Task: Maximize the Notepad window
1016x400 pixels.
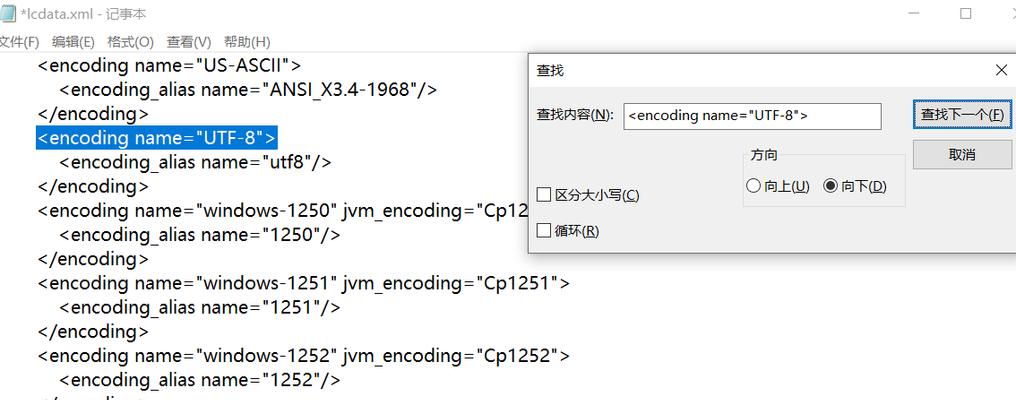Action: (x=965, y=14)
